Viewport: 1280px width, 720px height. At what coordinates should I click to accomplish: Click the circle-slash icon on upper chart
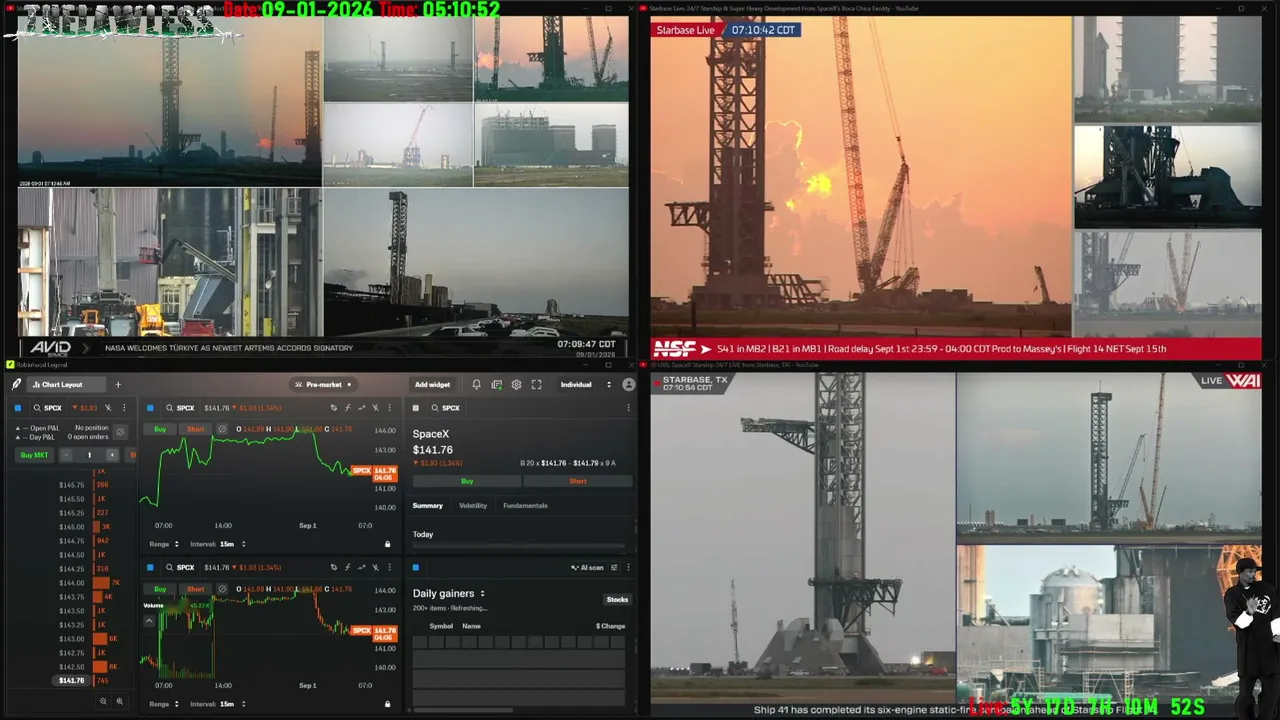coord(222,429)
